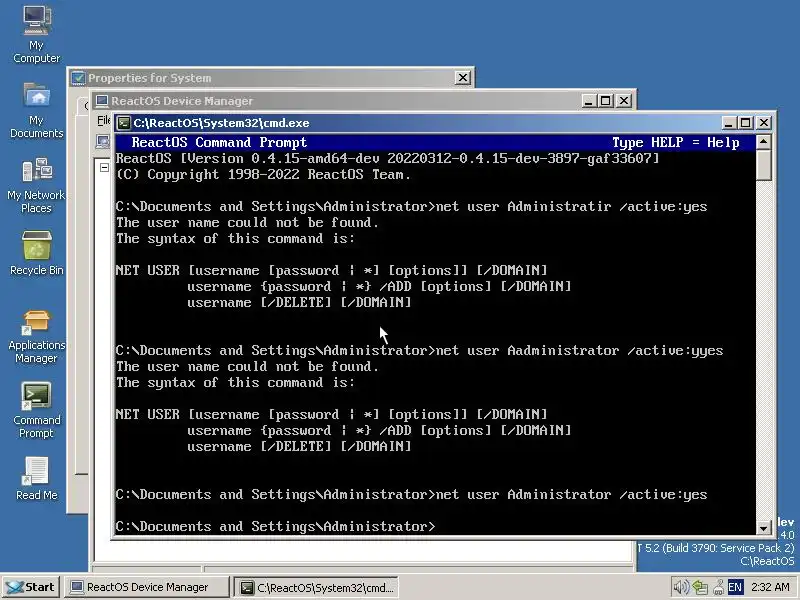This screenshot has height=600, width=800.
Task: Click the Device Manager toolbar computer icon
Action: (103, 141)
